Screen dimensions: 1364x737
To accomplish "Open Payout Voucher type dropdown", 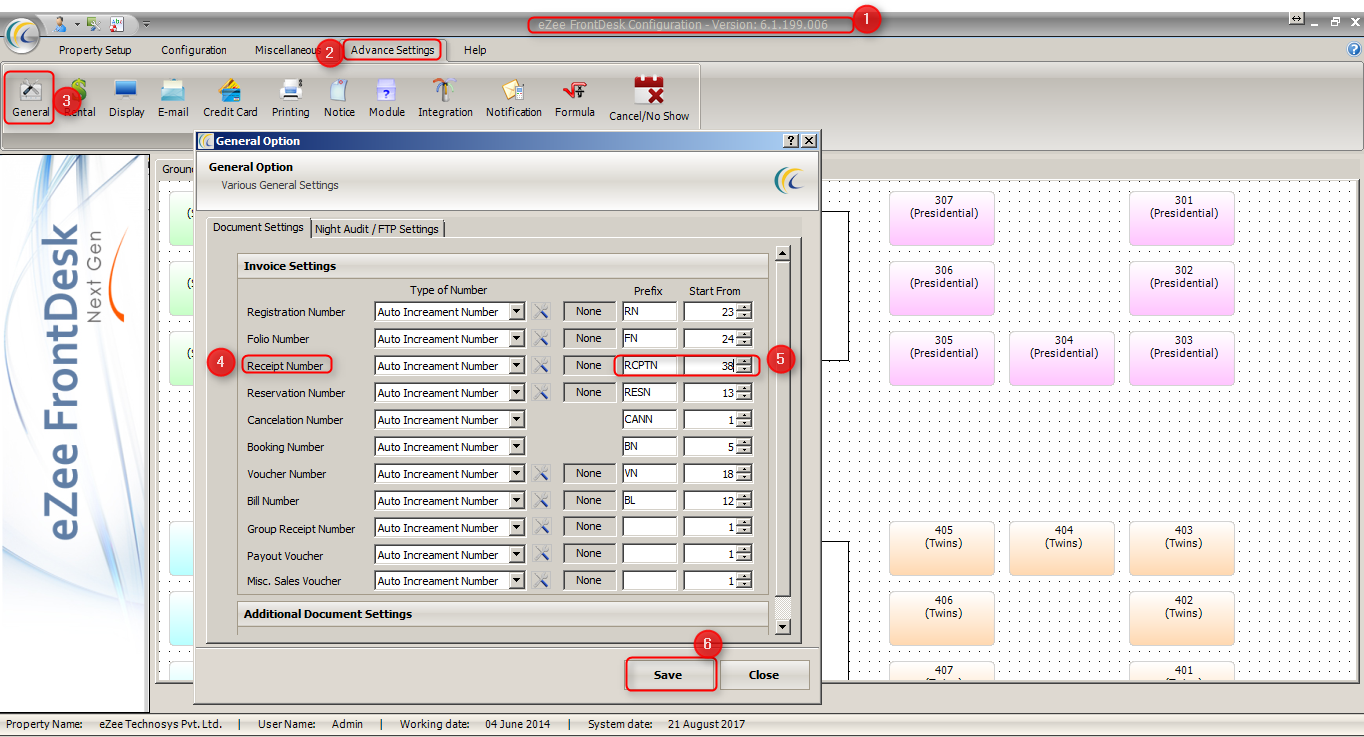I will pyautogui.click(x=516, y=555).
